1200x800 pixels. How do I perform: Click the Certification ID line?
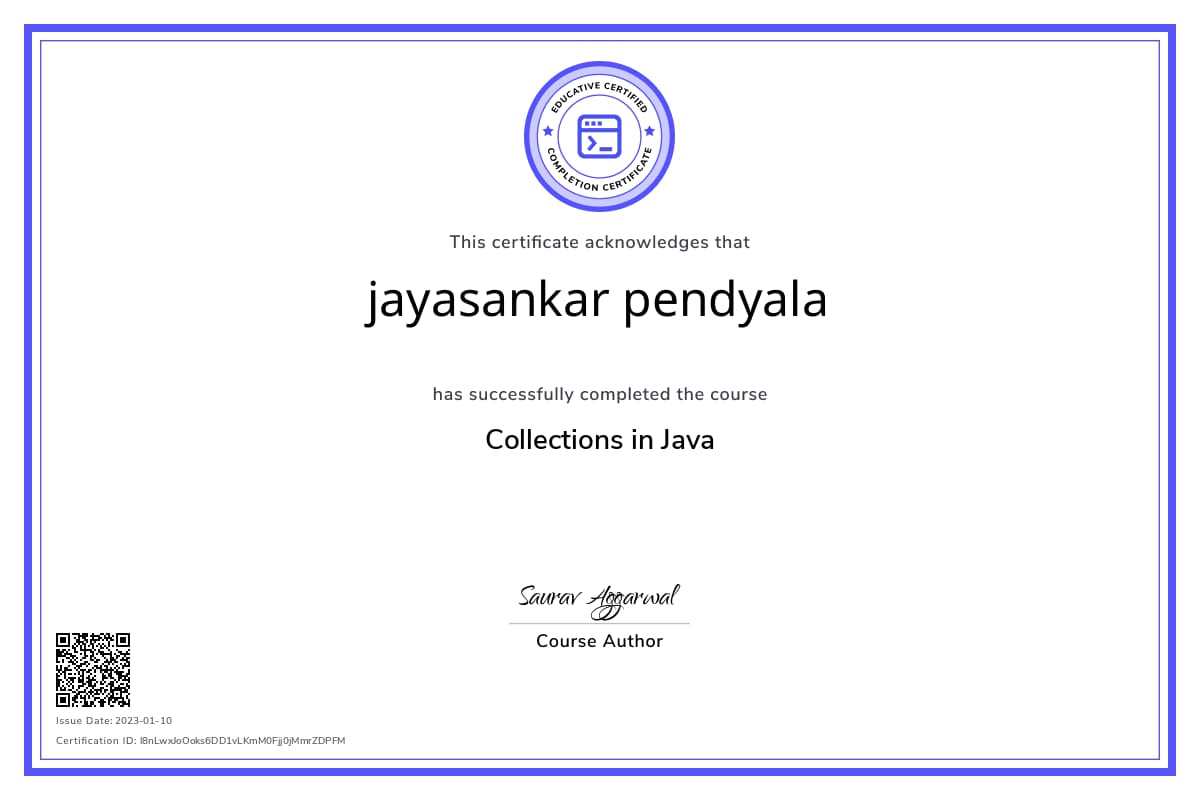(x=201, y=740)
